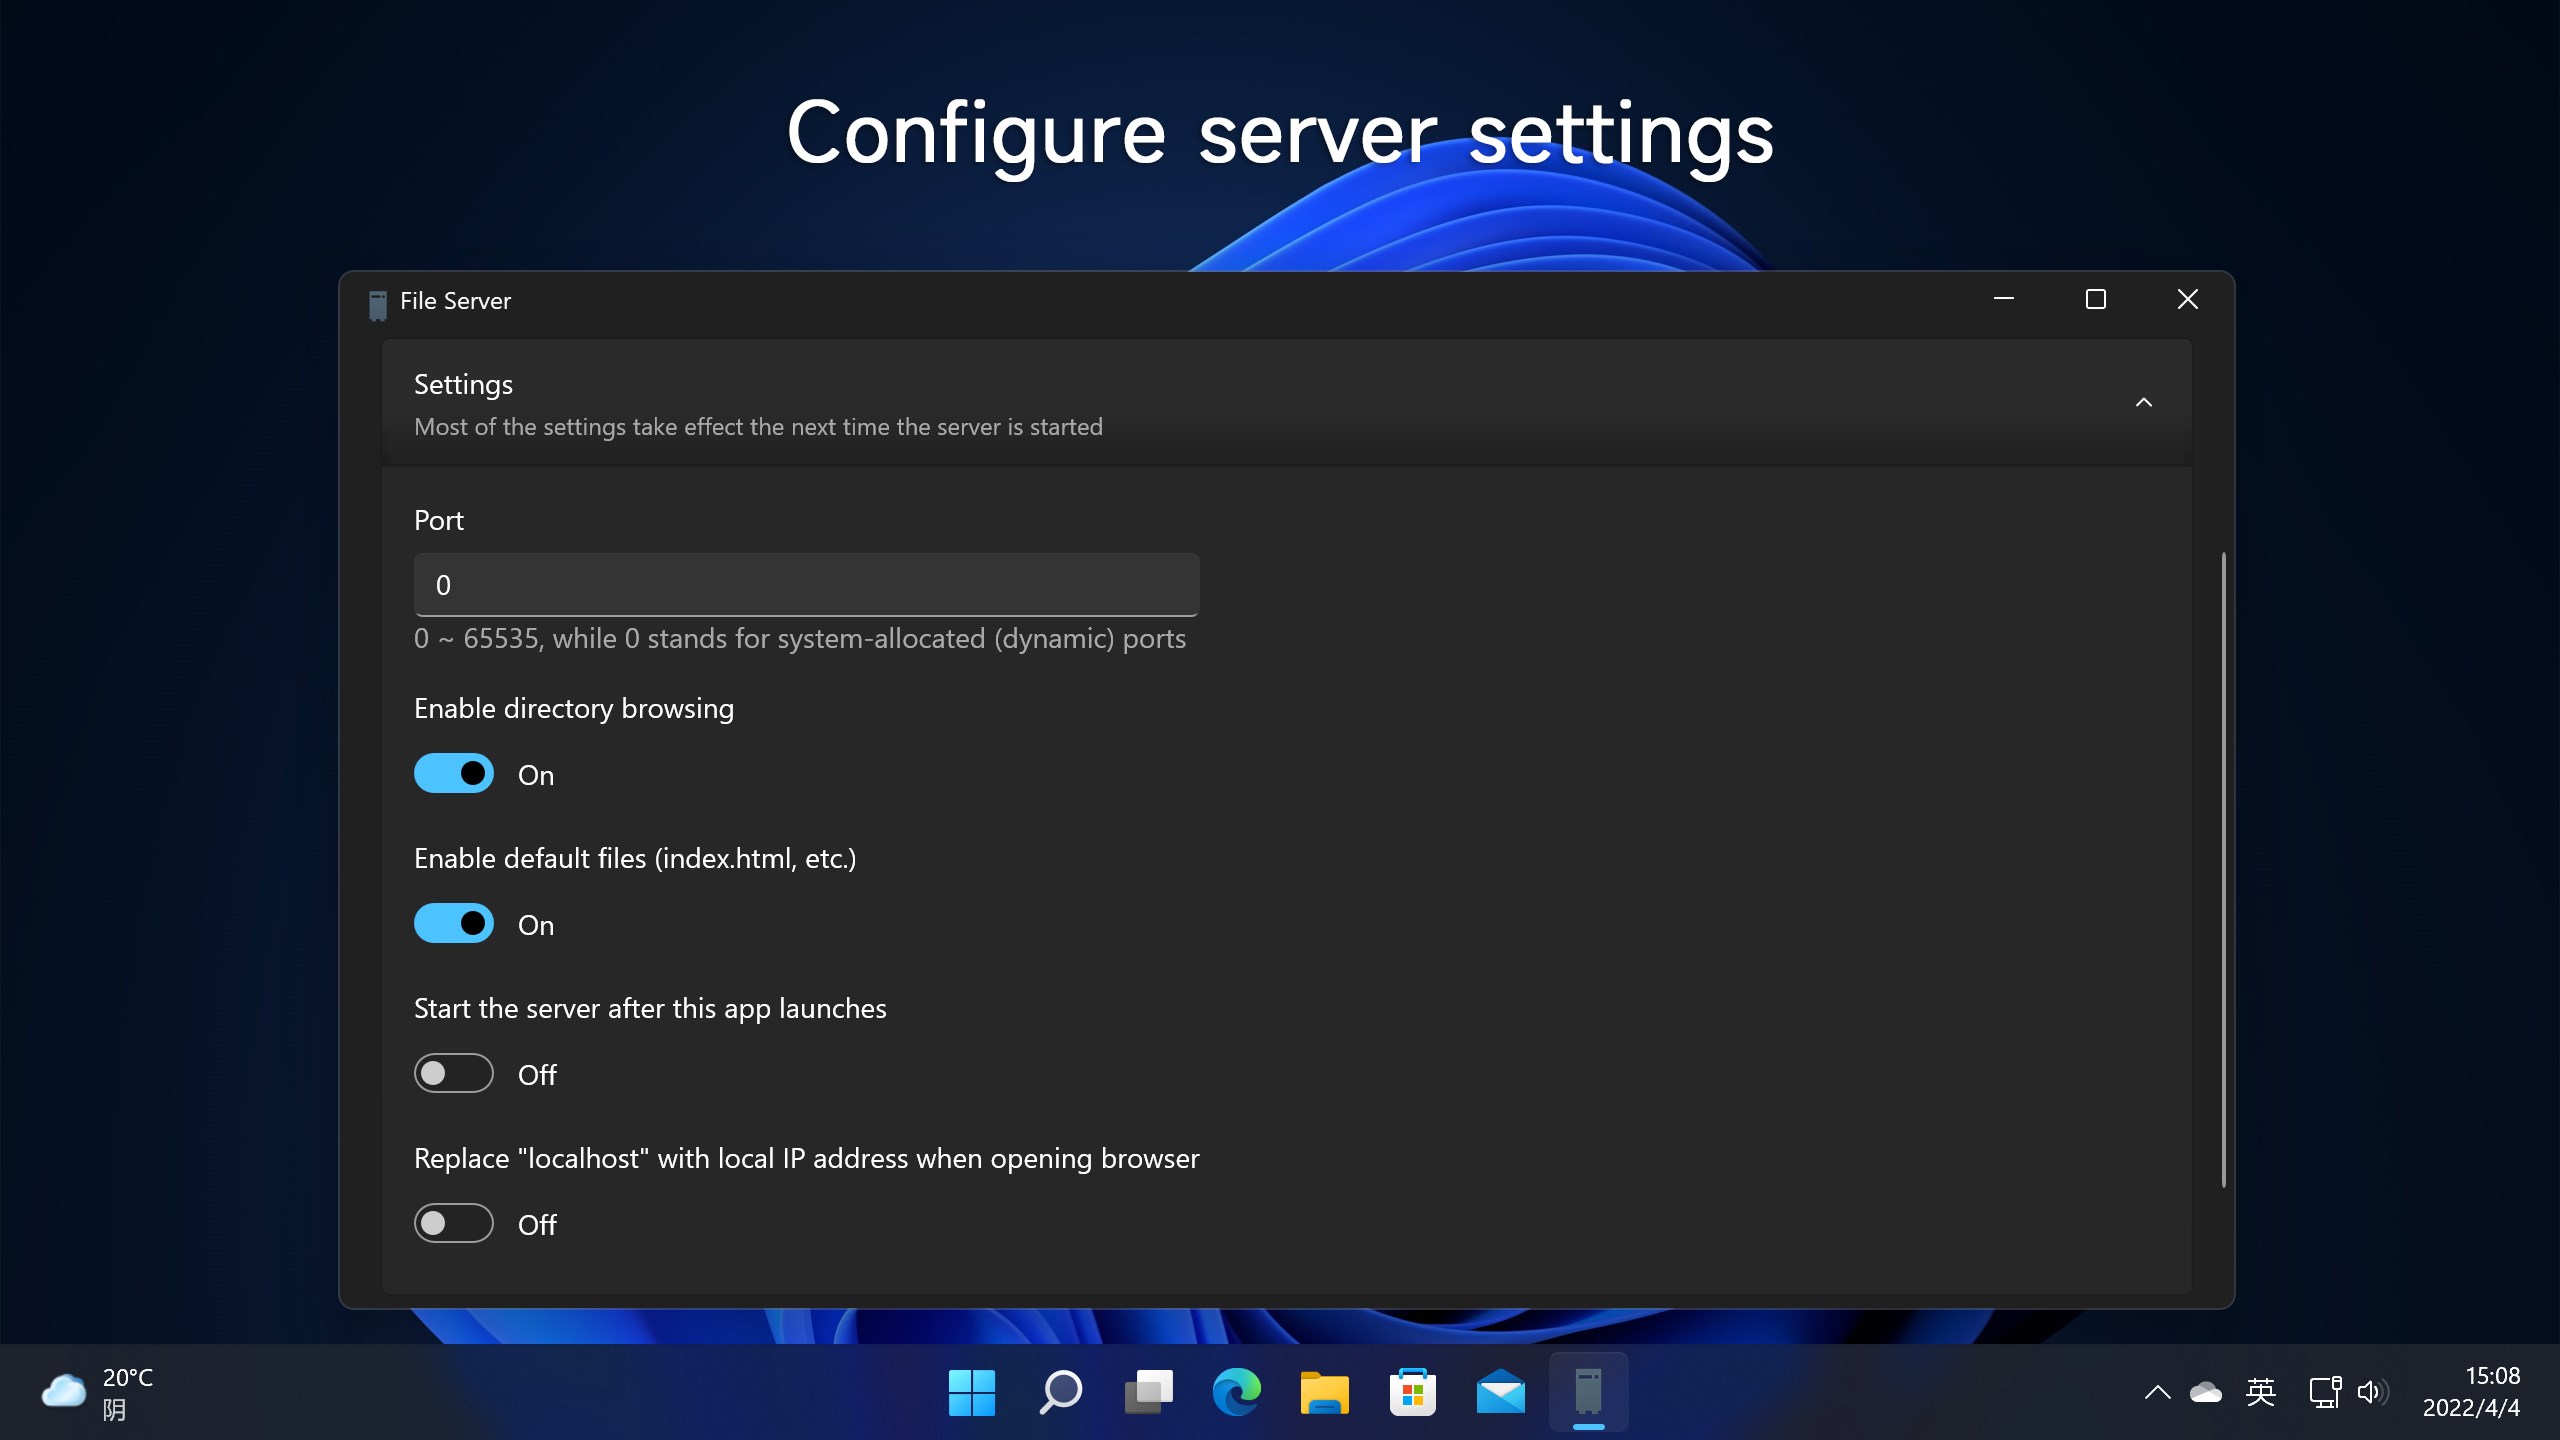This screenshot has height=1440, width=2560.
Task: Open clock and date in taskbar
Action: 2470,1392
